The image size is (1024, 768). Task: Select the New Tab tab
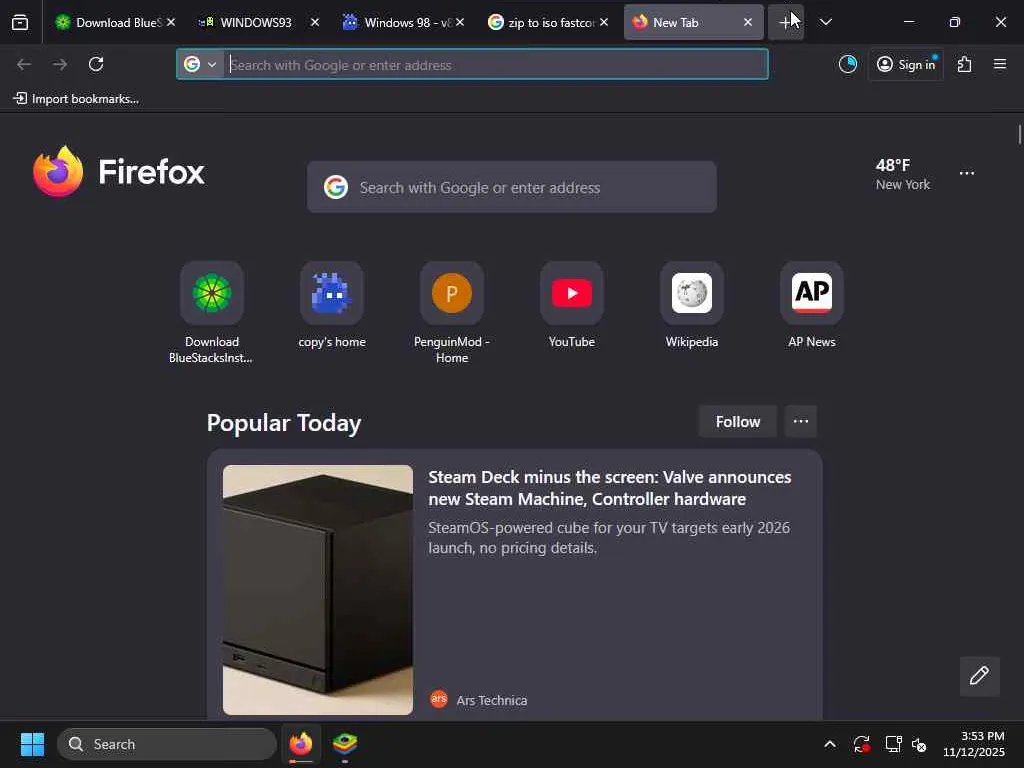tap(686, 22)
